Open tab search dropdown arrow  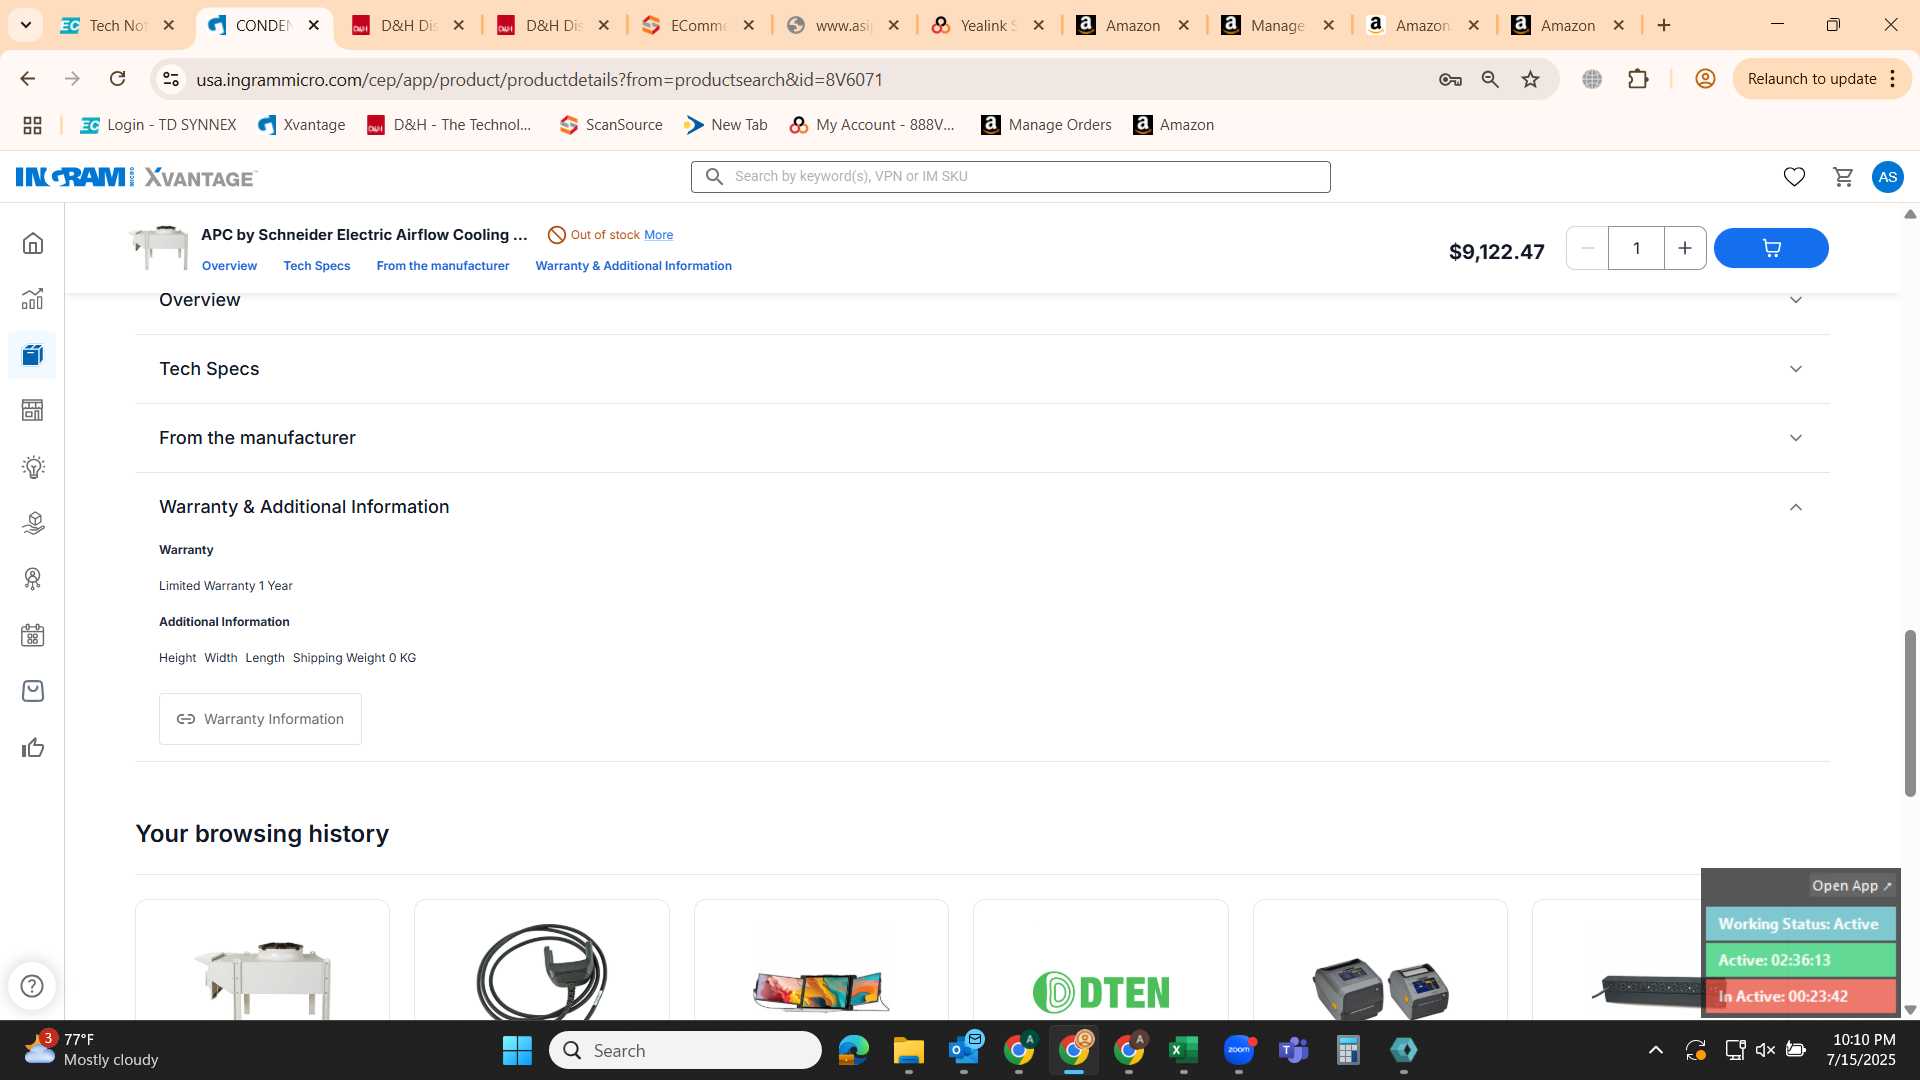pyautogui.click(x=25, y=25)
